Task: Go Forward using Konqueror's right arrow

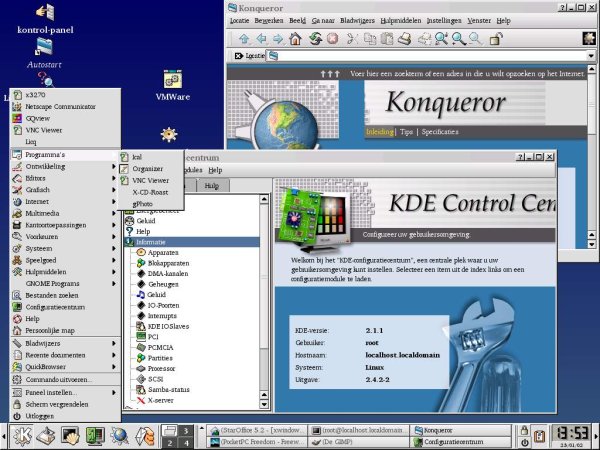Action: [x=278, y=39]
